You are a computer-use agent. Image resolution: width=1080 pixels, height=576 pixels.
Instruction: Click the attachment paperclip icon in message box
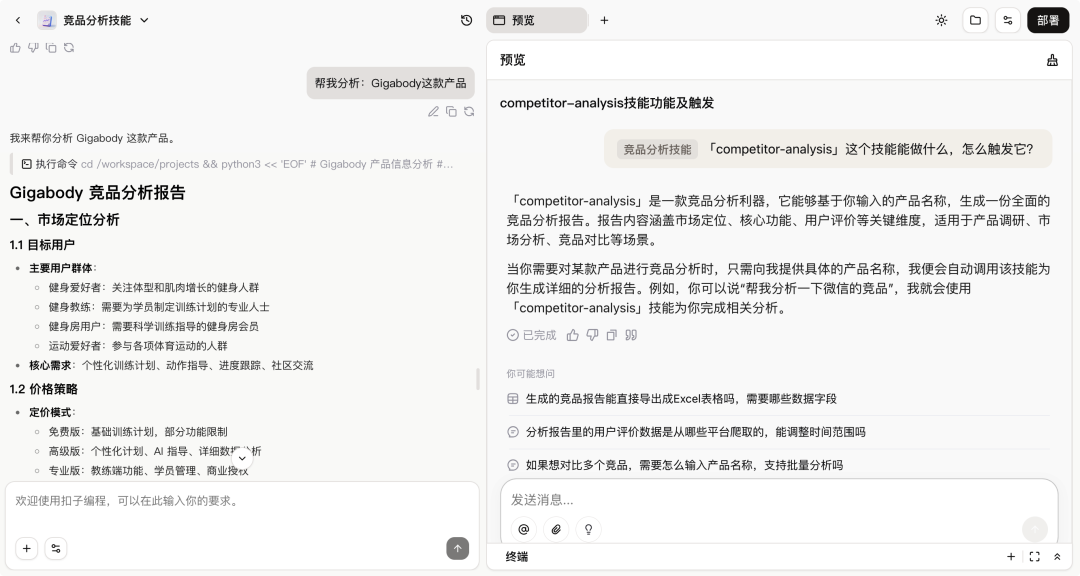tap(556, 529)
